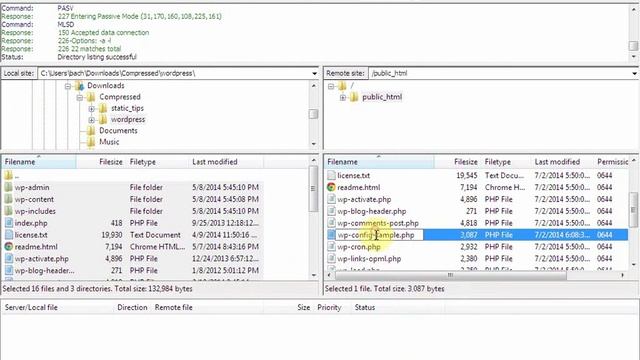Collapse the Downloads folder tree node
The height and width of the screenshot is (360, 640).
click(68, 86)
